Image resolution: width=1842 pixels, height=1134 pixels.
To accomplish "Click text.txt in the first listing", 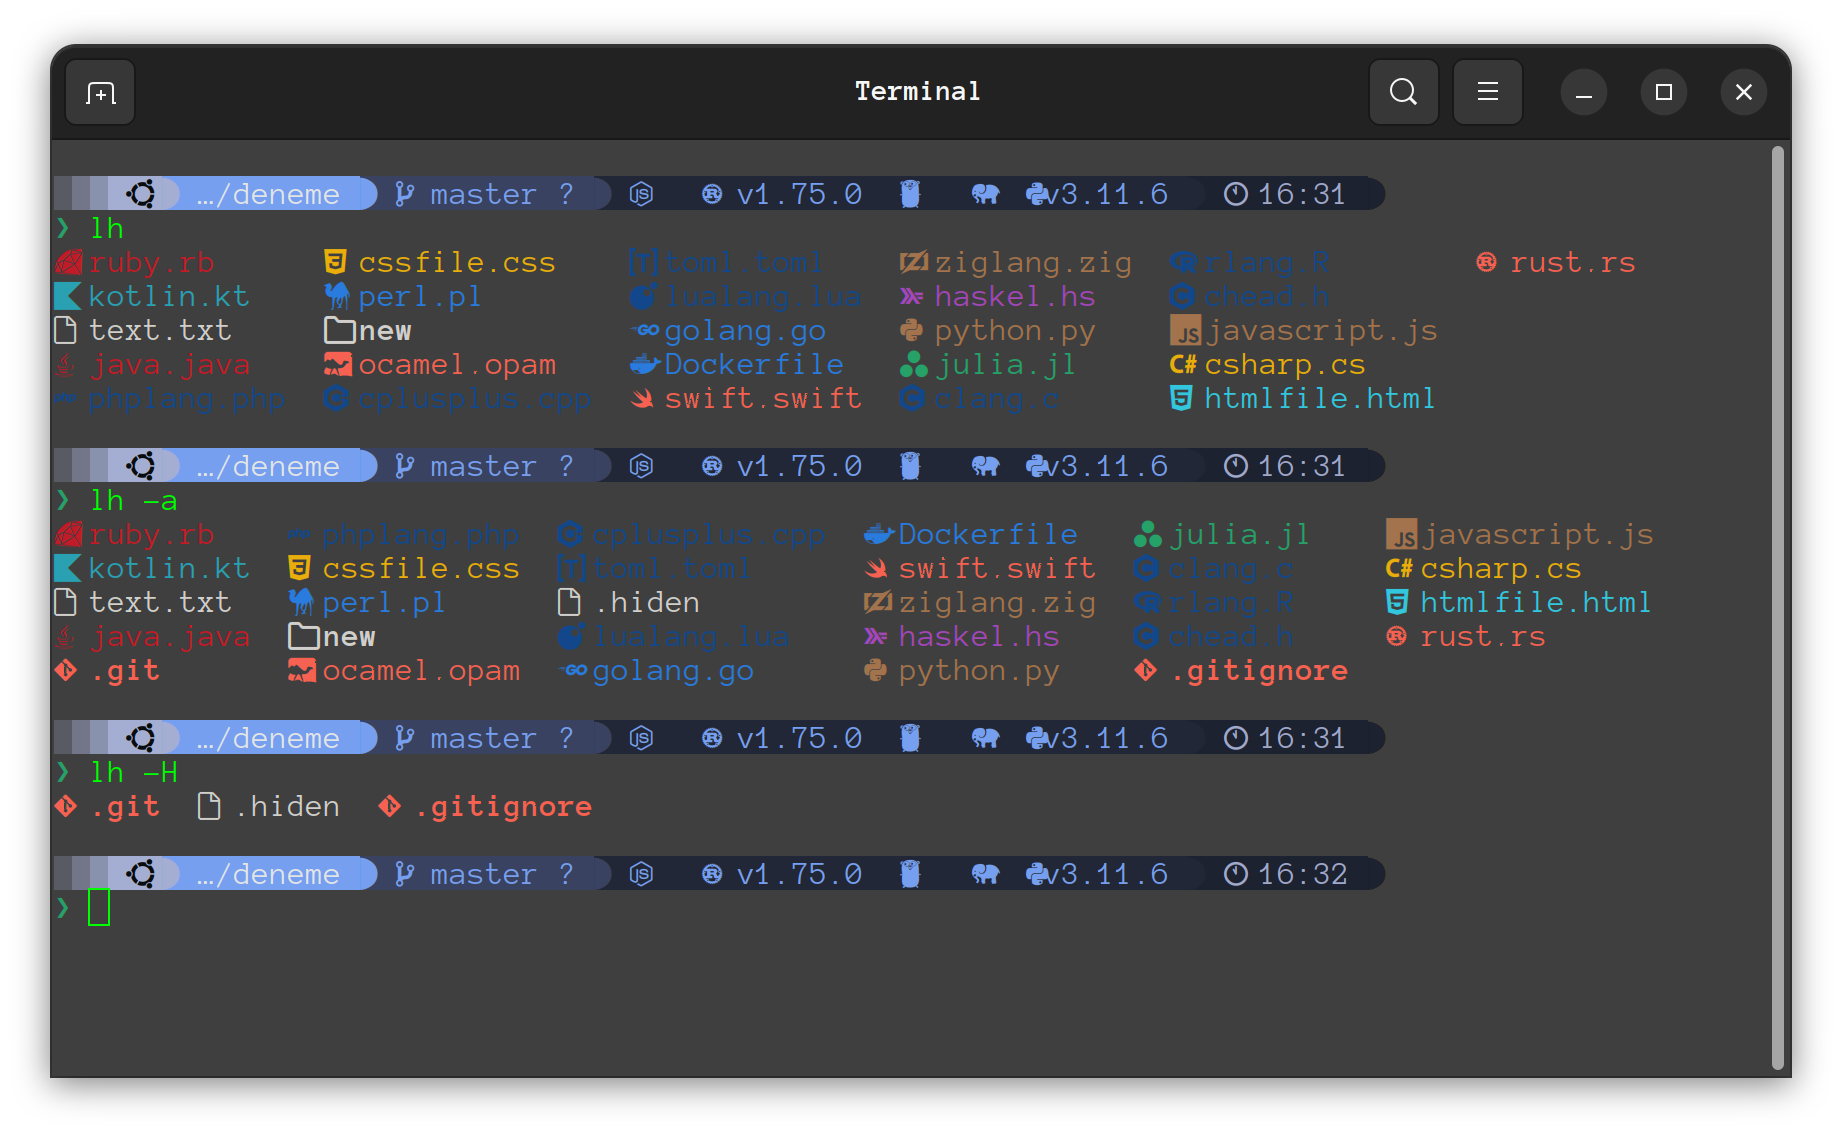I will click(x=160, y=330).
